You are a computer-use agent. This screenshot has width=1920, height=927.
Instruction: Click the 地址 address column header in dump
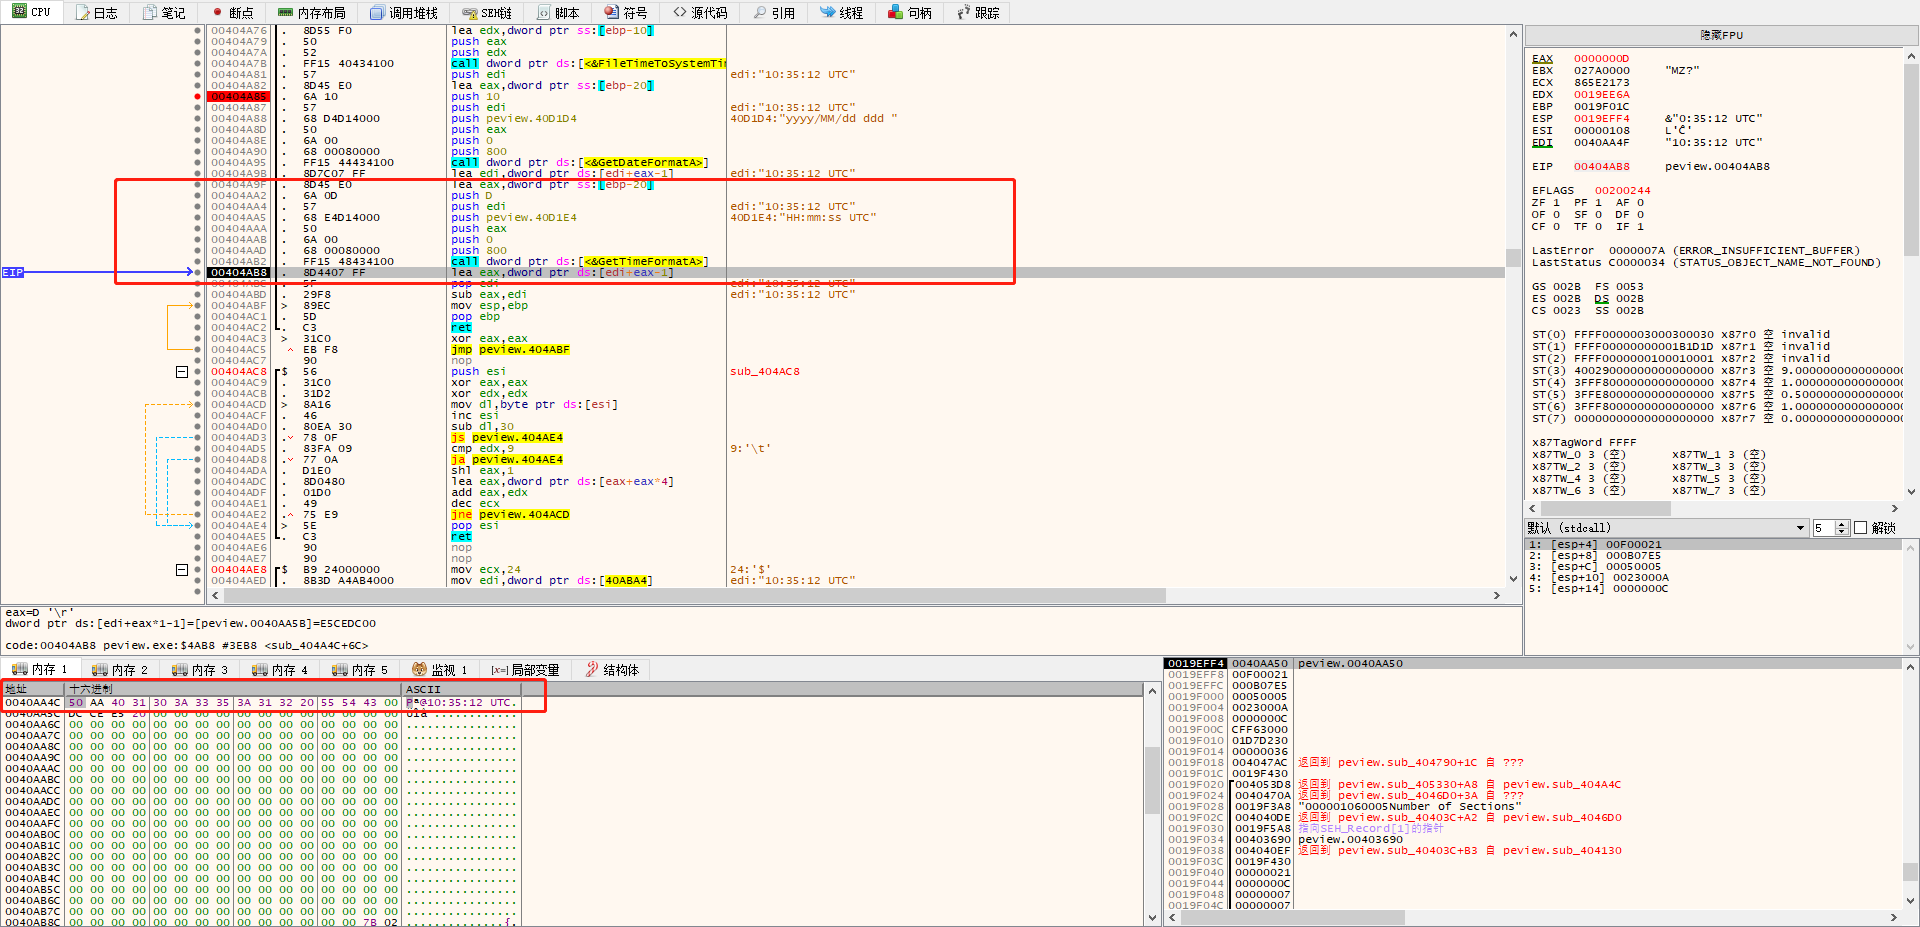(33, 689)
